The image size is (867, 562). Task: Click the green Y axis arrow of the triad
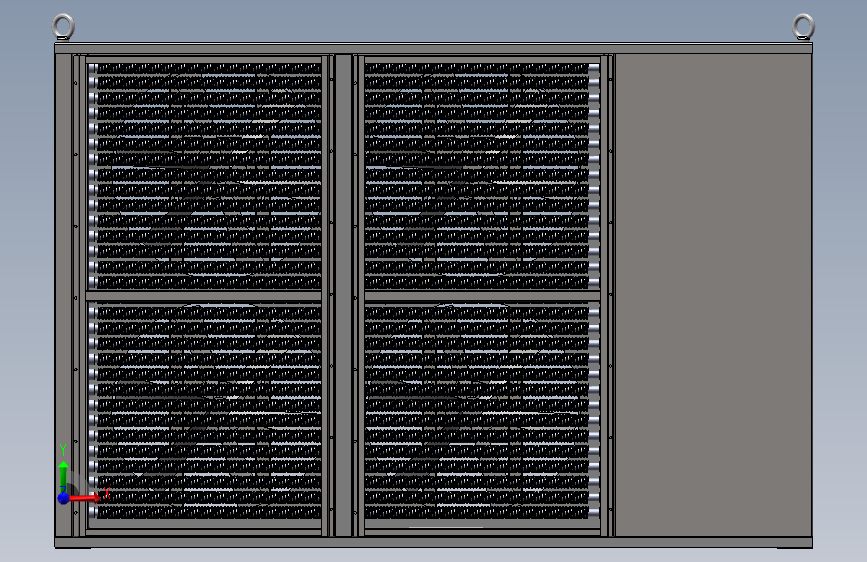pos(64,476)
